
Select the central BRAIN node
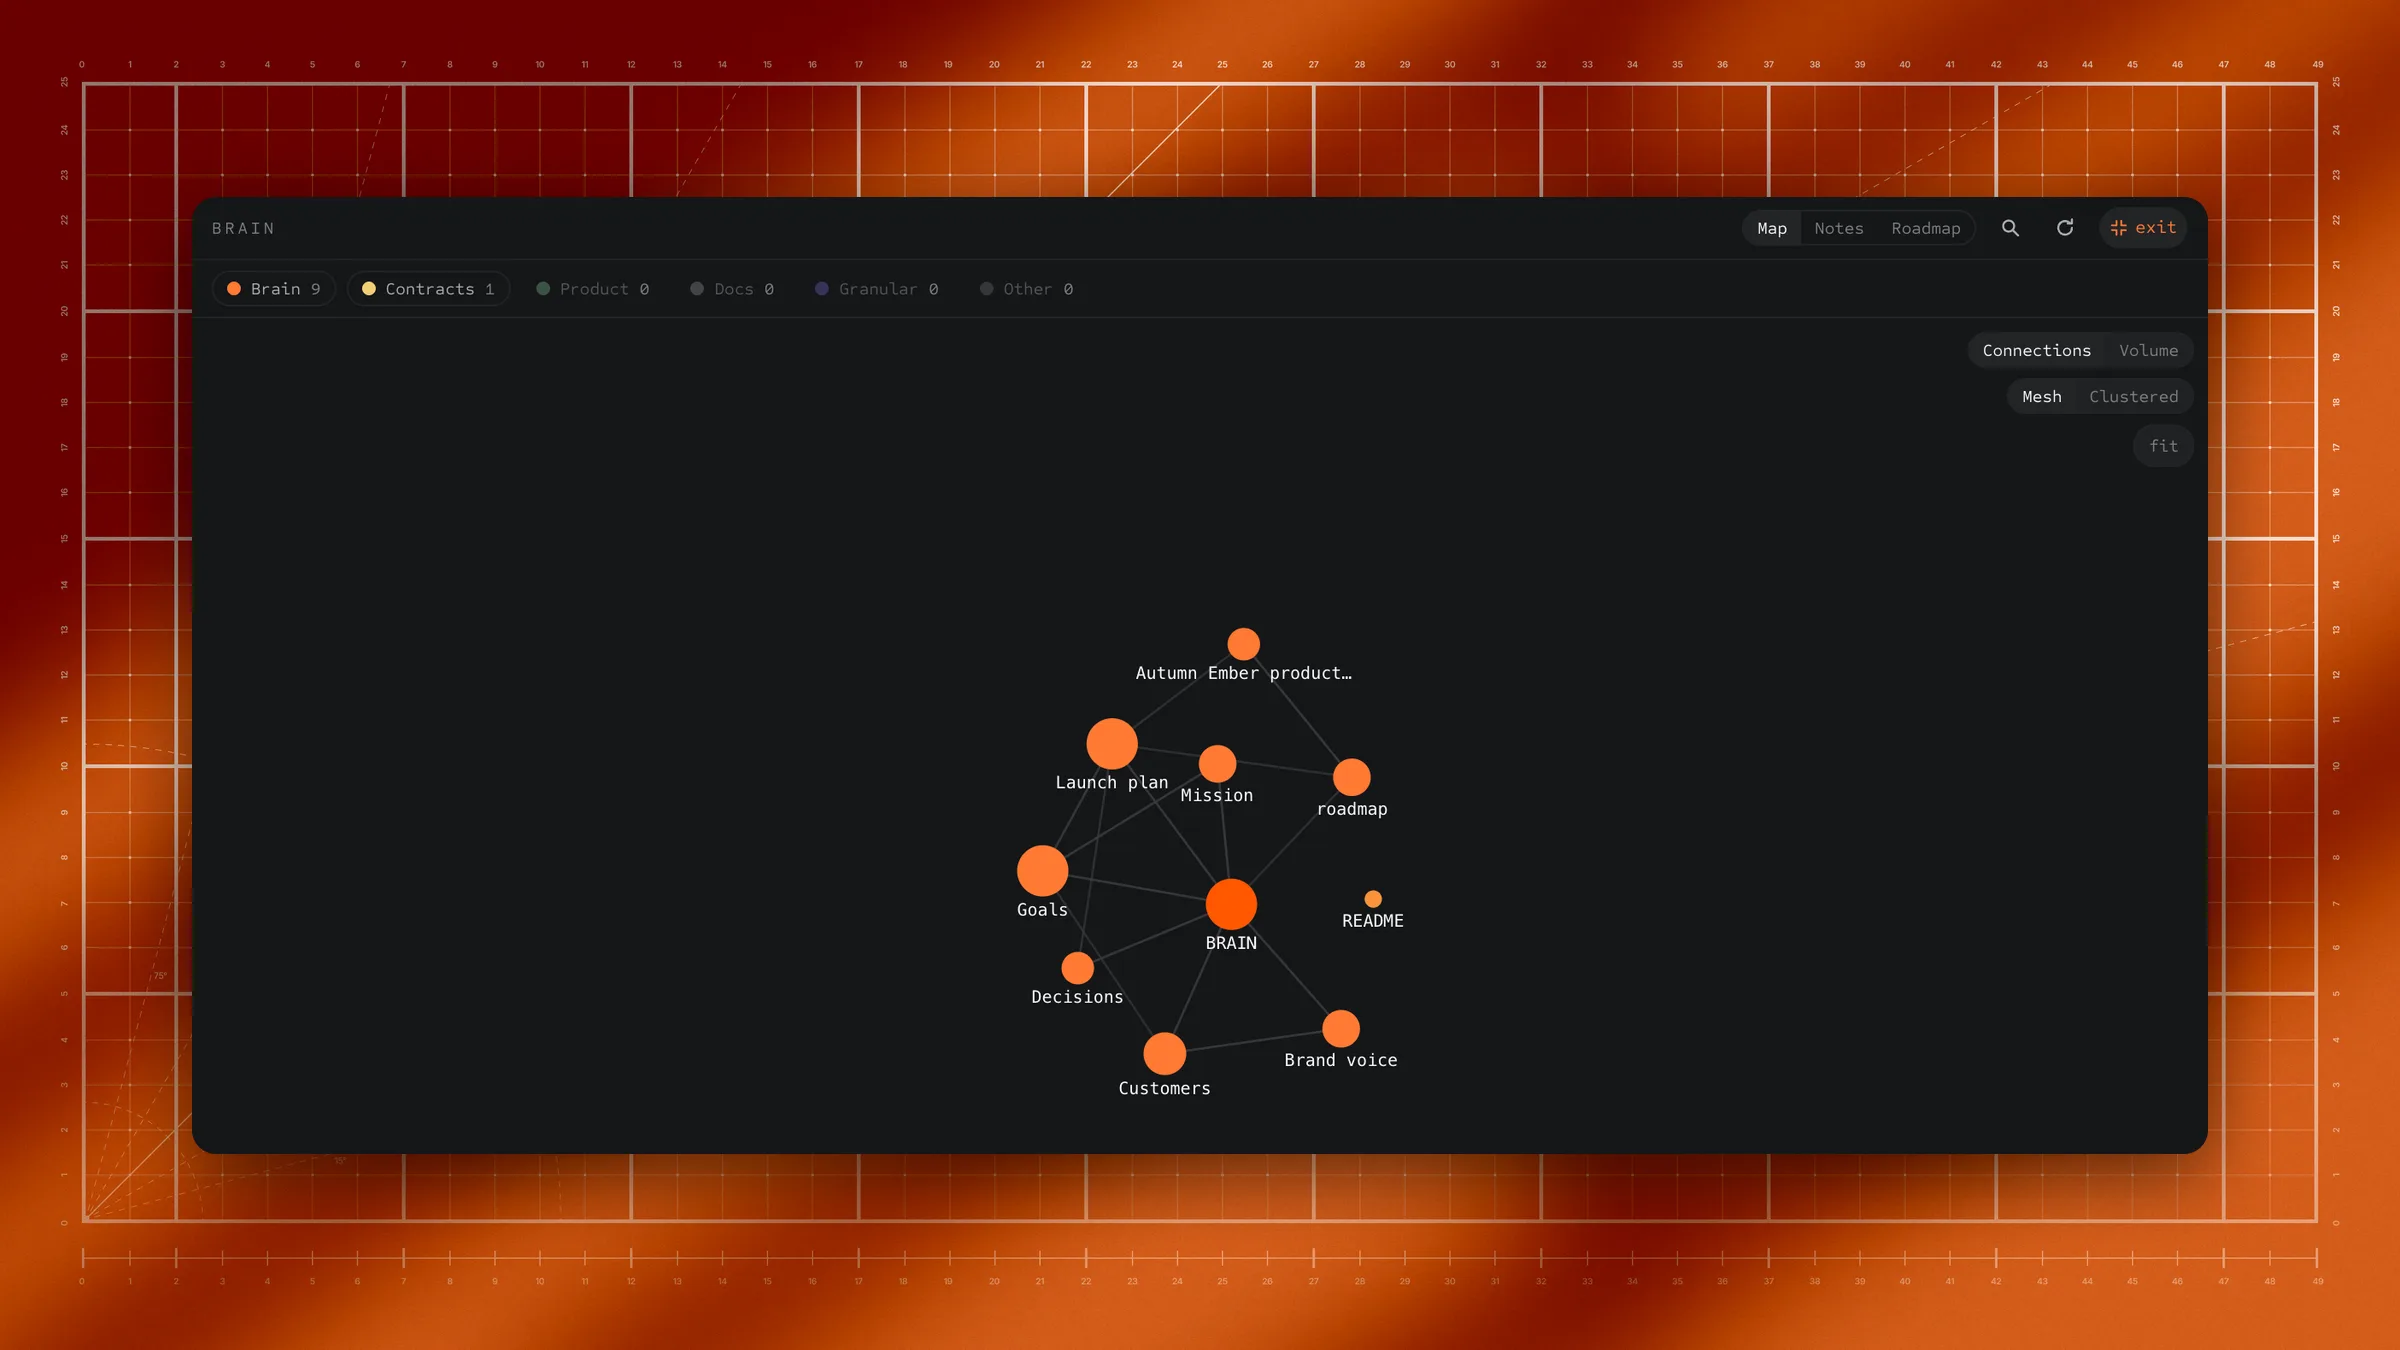pyautogui.click(x=1231, y=904)
